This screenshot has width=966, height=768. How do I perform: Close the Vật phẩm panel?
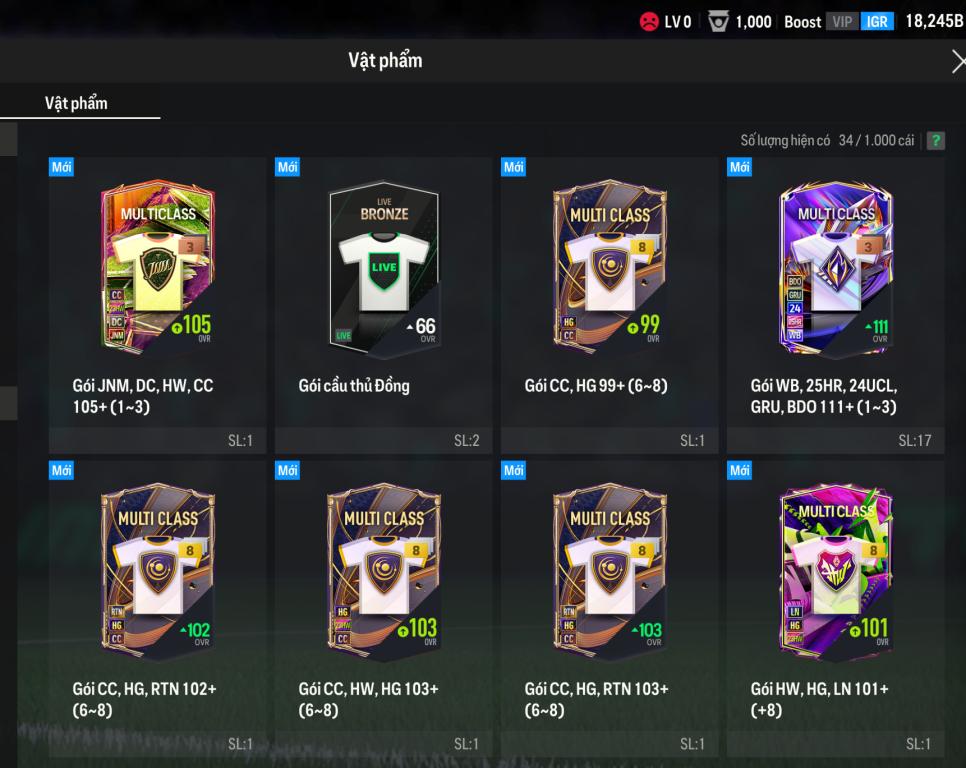(x=958, y=62)
